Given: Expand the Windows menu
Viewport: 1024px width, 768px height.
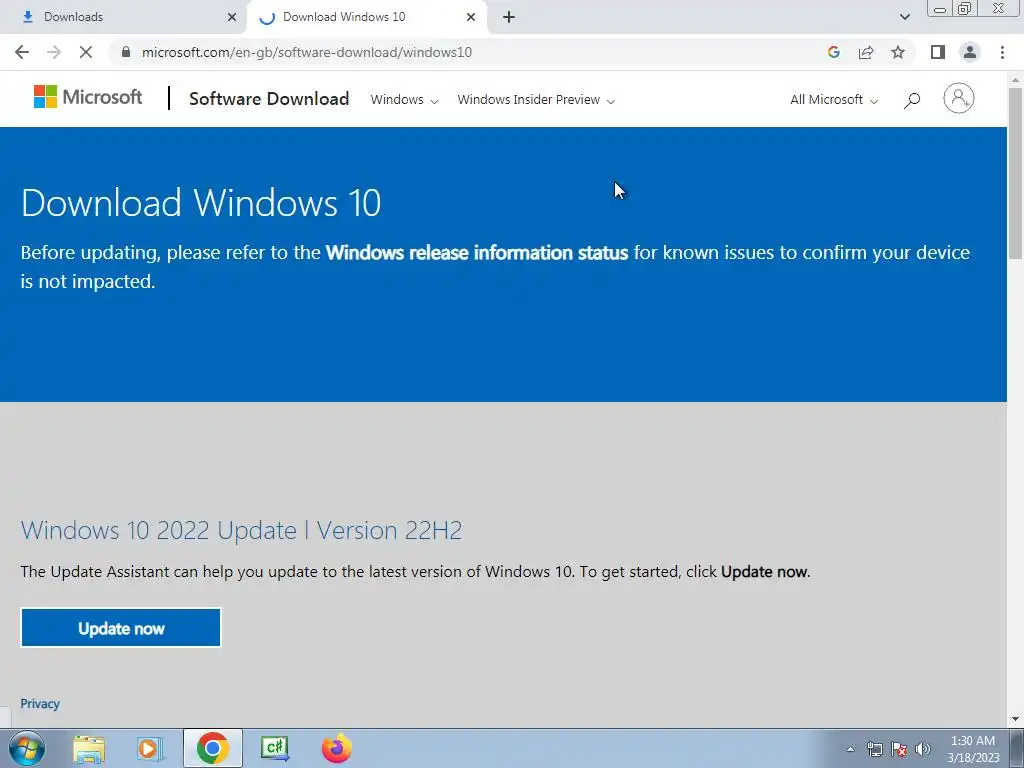Looking at the screenshot, I should pos(404,99).
